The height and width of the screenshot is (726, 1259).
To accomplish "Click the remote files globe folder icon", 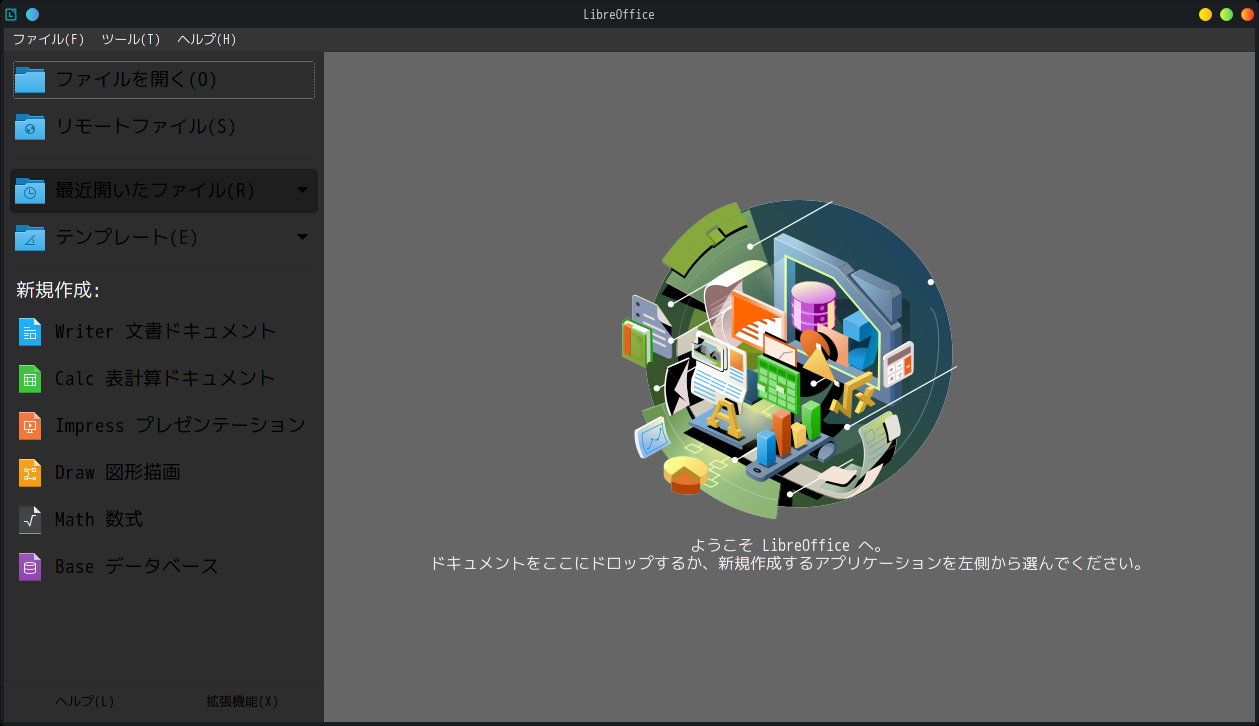I will pos(30,127).
